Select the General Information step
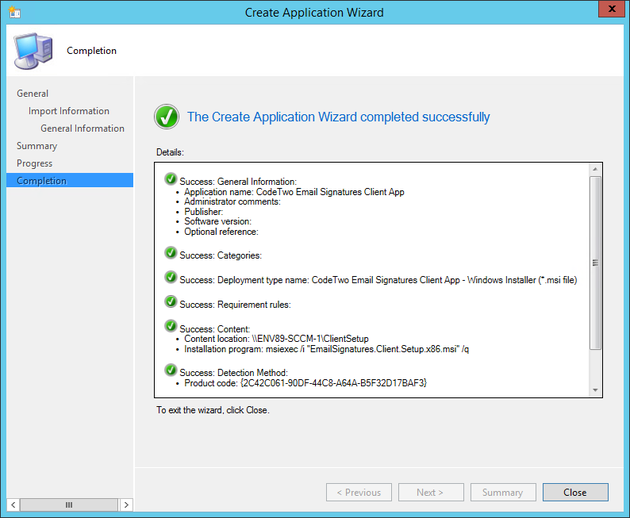Screen dimensions: 630x518 (82, 129)
